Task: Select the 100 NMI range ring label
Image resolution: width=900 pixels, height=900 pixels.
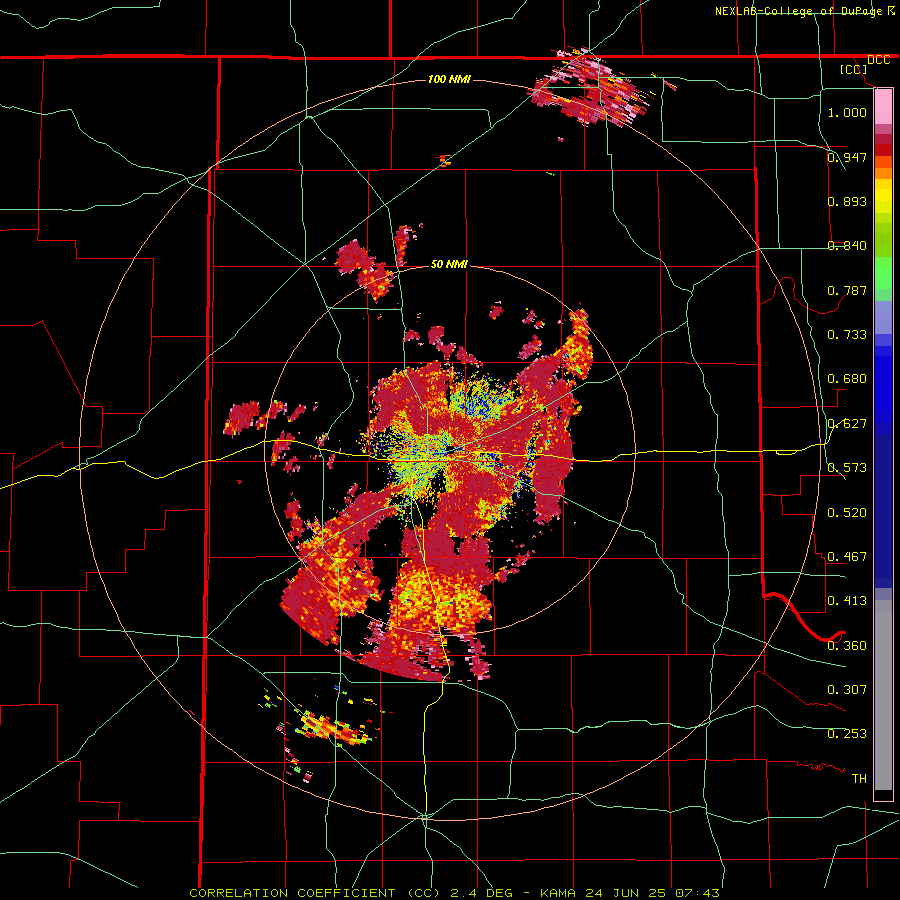Action: pos(449,79)
